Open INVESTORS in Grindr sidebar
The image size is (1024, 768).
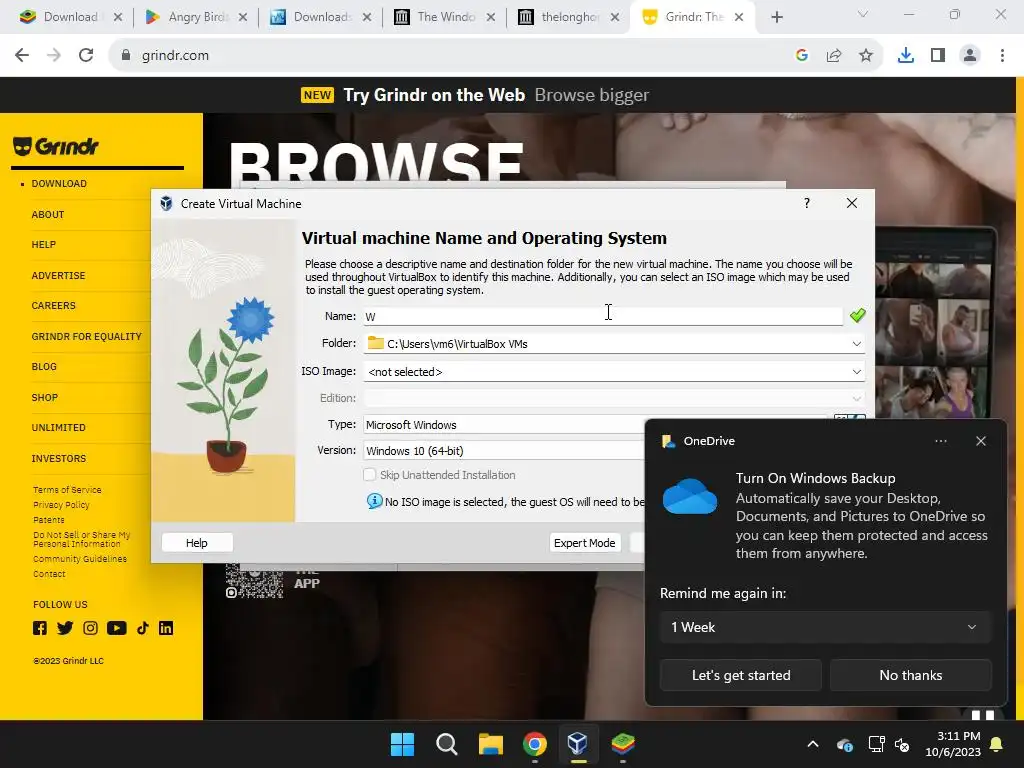pos(59,458)
